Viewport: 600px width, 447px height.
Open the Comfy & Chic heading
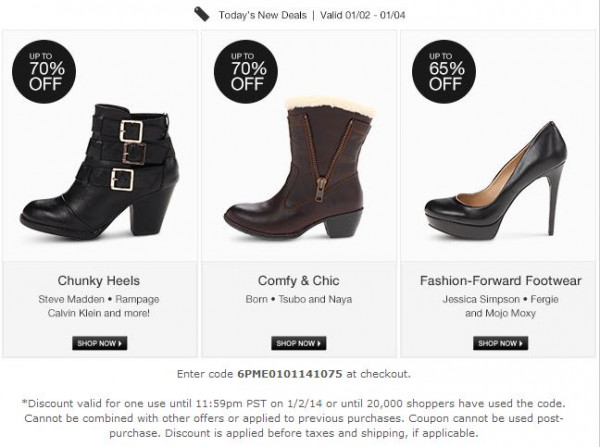pyautogui.click(x=300, y=281)
